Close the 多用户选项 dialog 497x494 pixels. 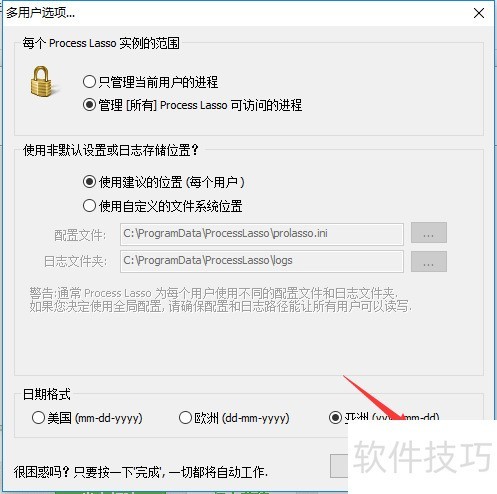(x=479, y=13)
